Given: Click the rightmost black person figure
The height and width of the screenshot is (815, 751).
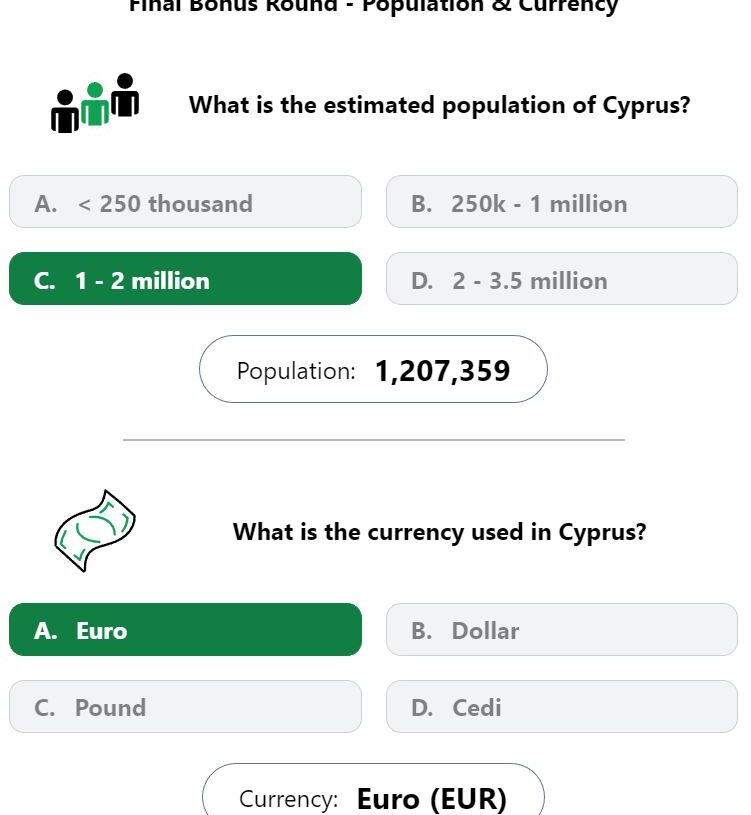Looking at the screenshot, I should [125, 95].
